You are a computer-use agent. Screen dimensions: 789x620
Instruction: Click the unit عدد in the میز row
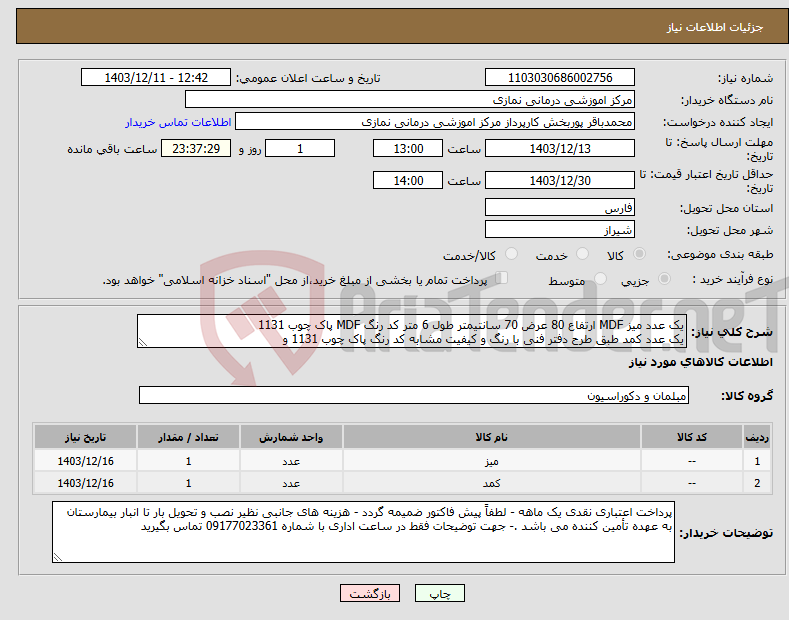(x=291, y=461)
